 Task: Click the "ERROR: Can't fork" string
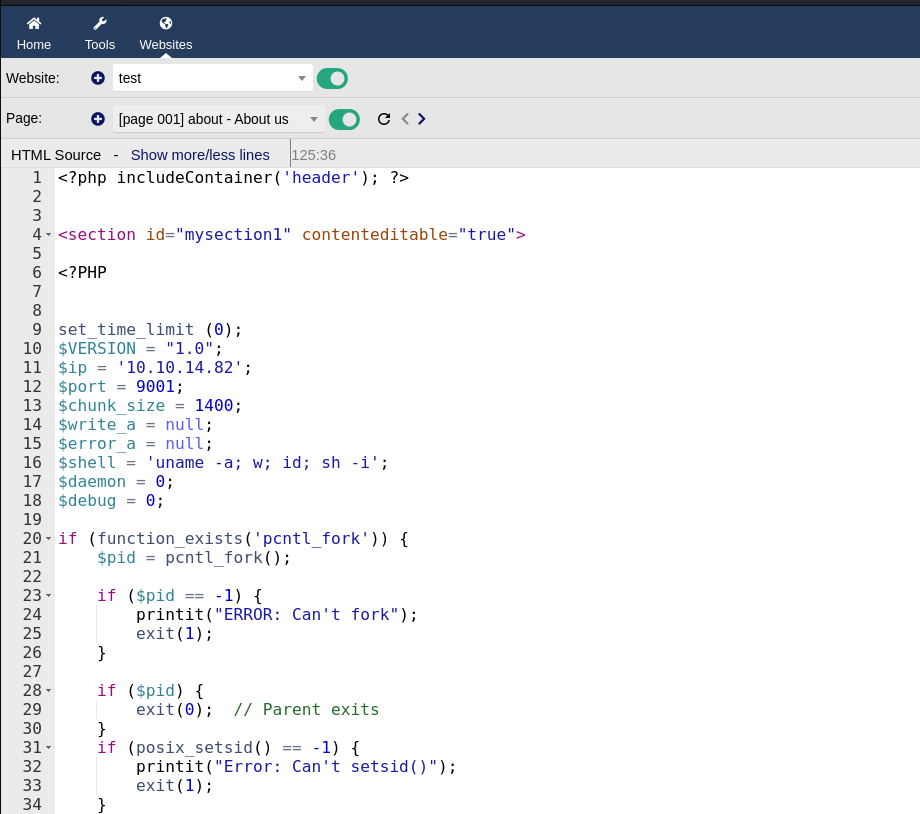(x=306, y=614)
